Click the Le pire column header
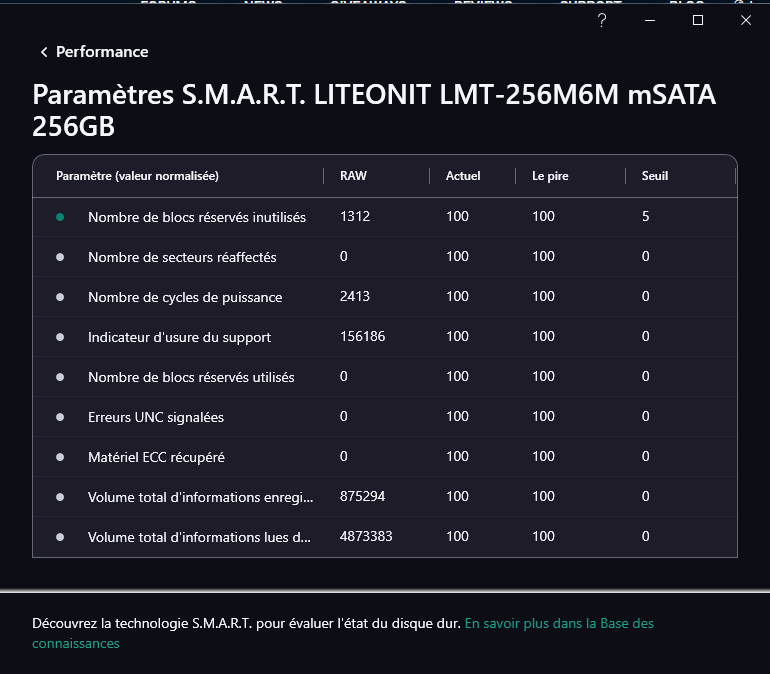770x674 pixels. [x=551, y=176]
